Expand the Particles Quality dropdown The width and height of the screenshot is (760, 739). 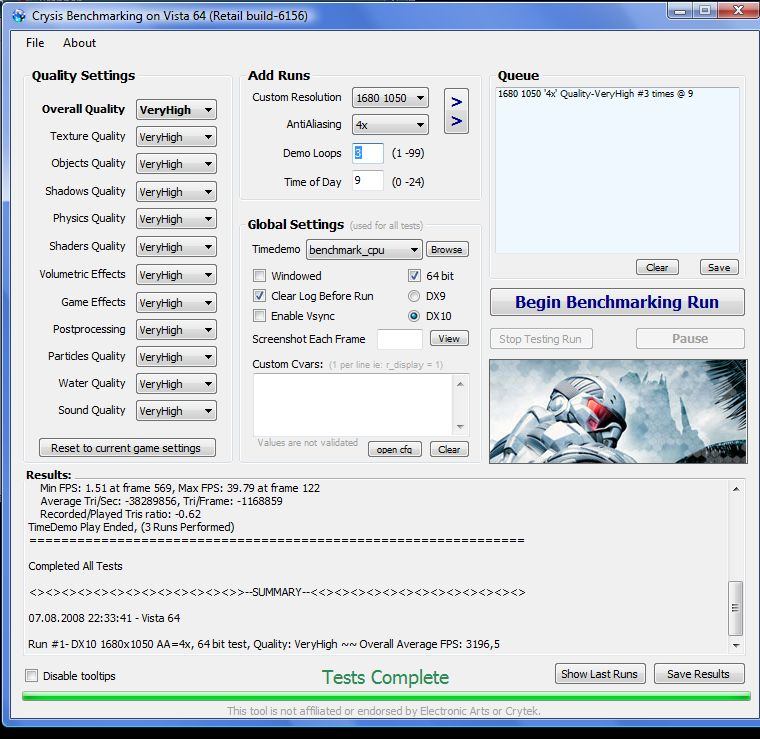coord(176,357)
